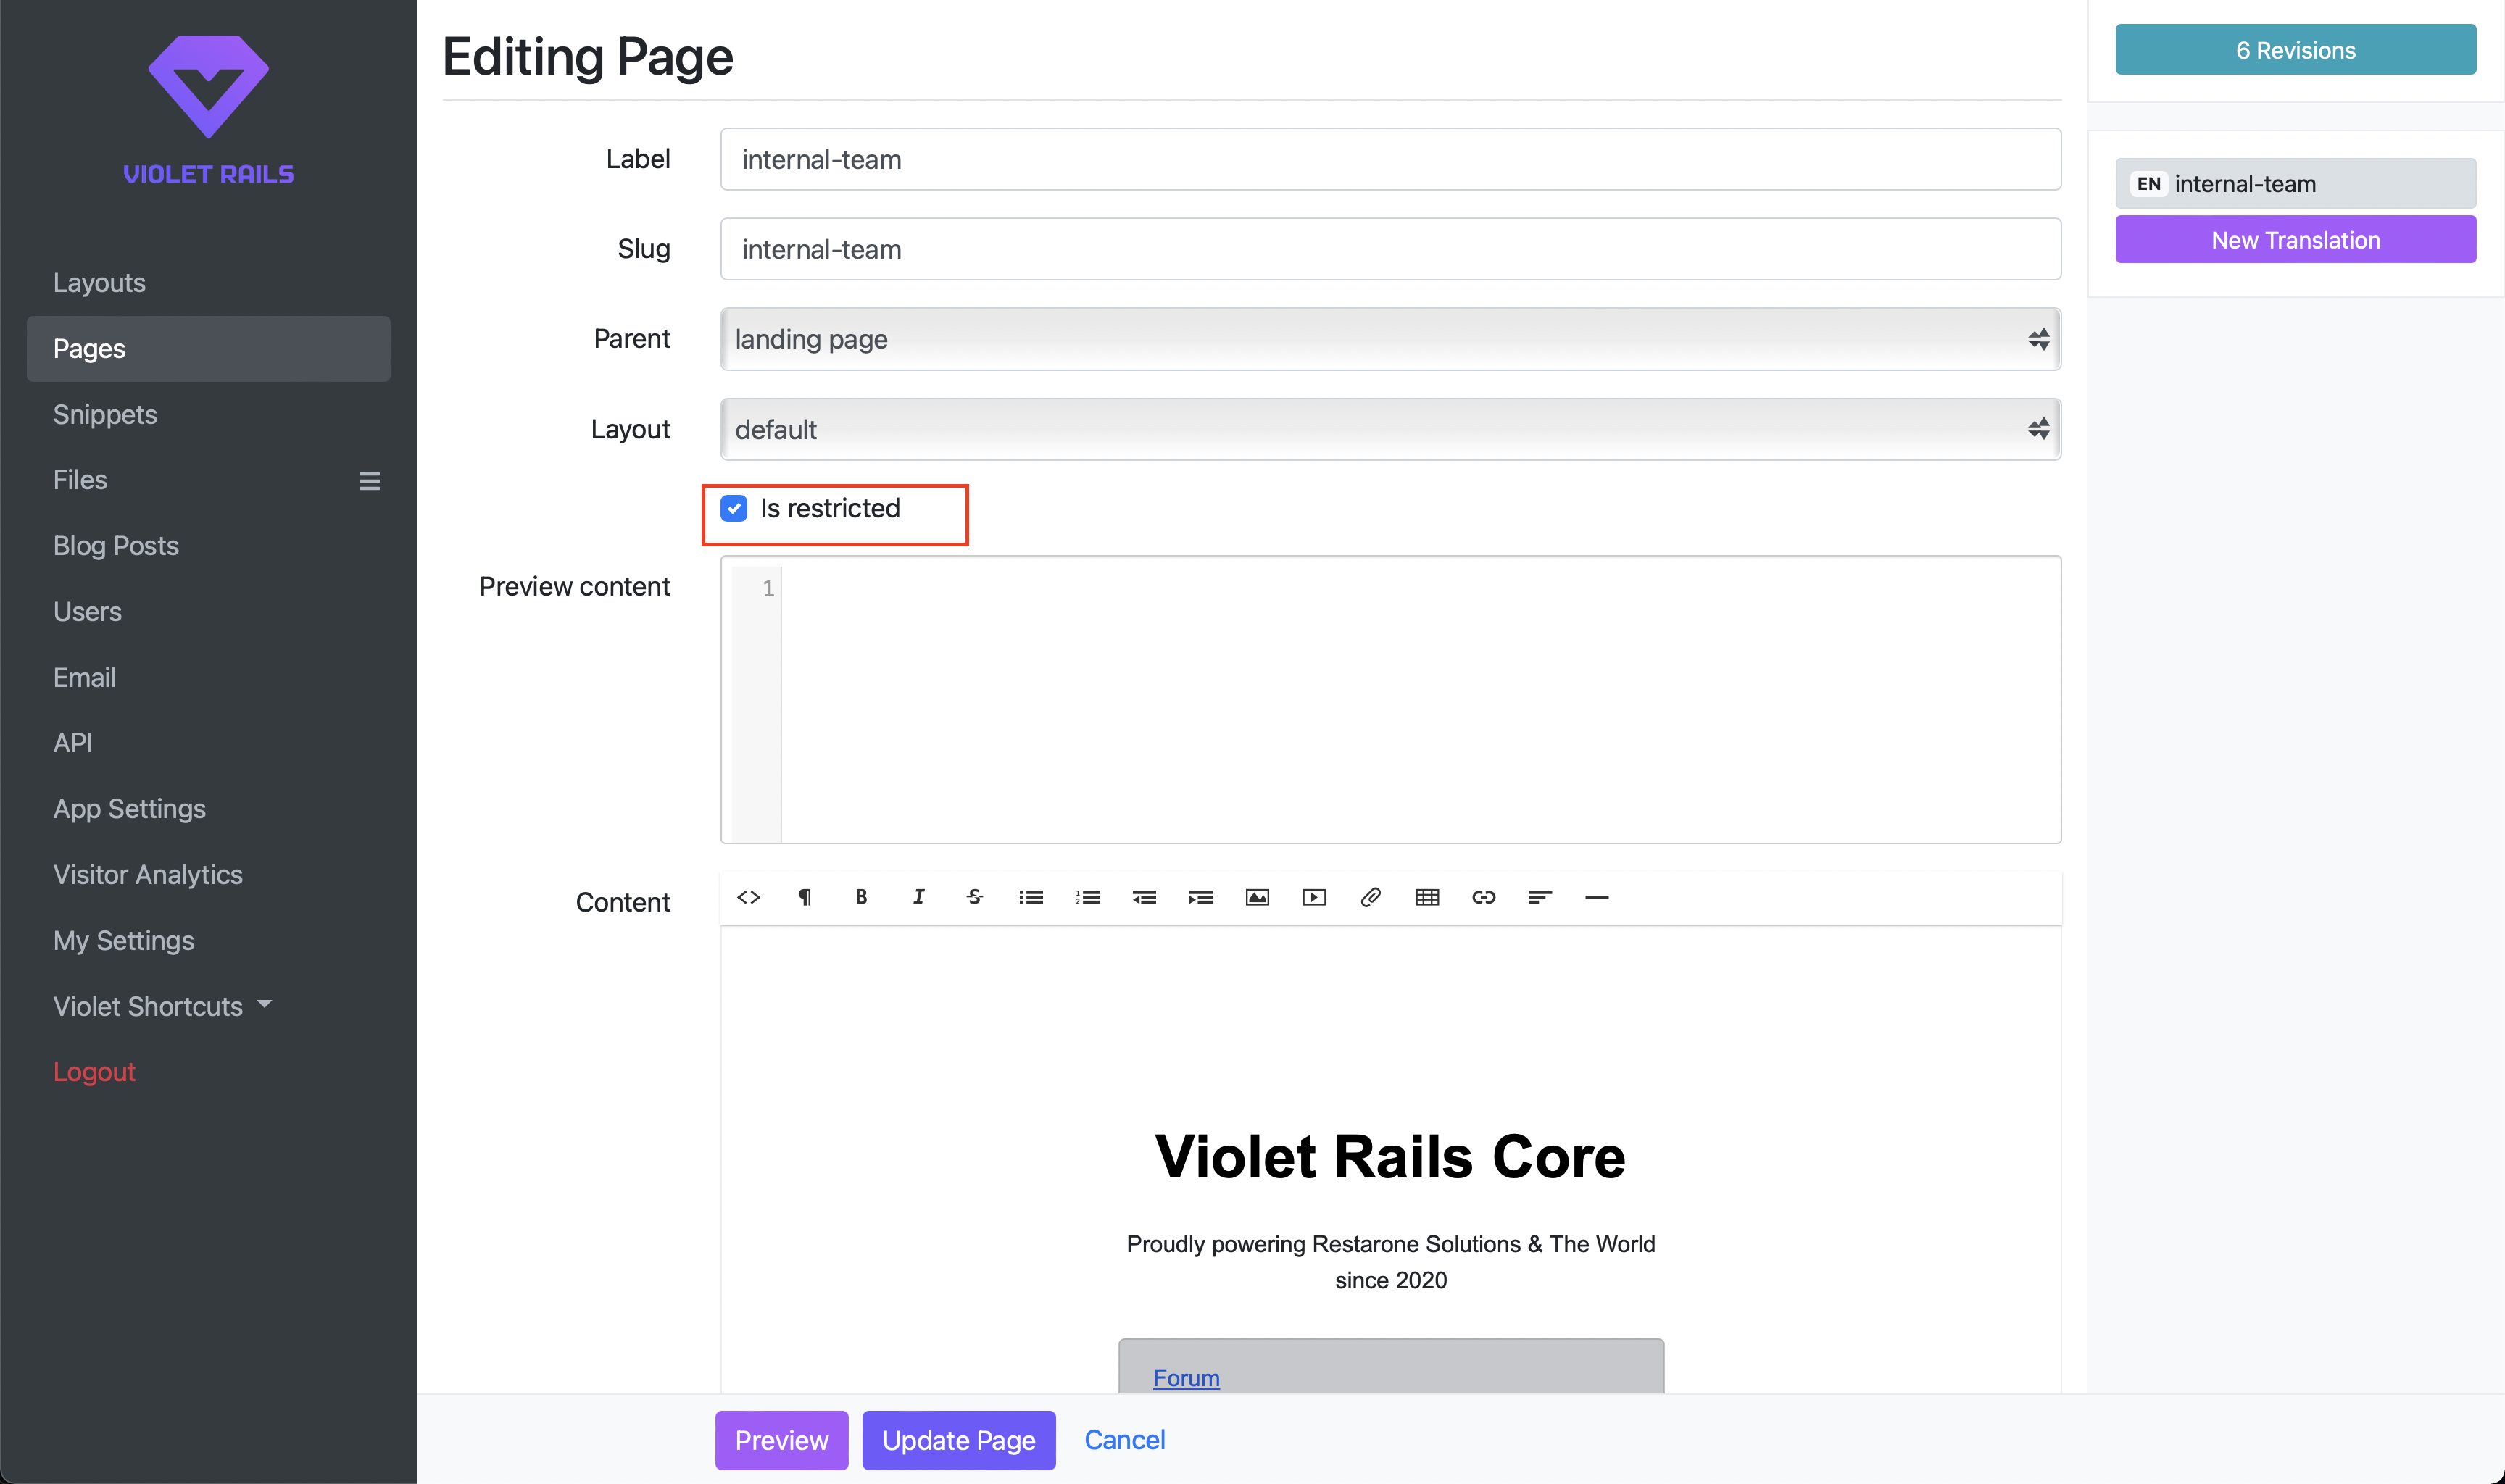Open the Forum link in page preview

(x=1186, y=1377)
